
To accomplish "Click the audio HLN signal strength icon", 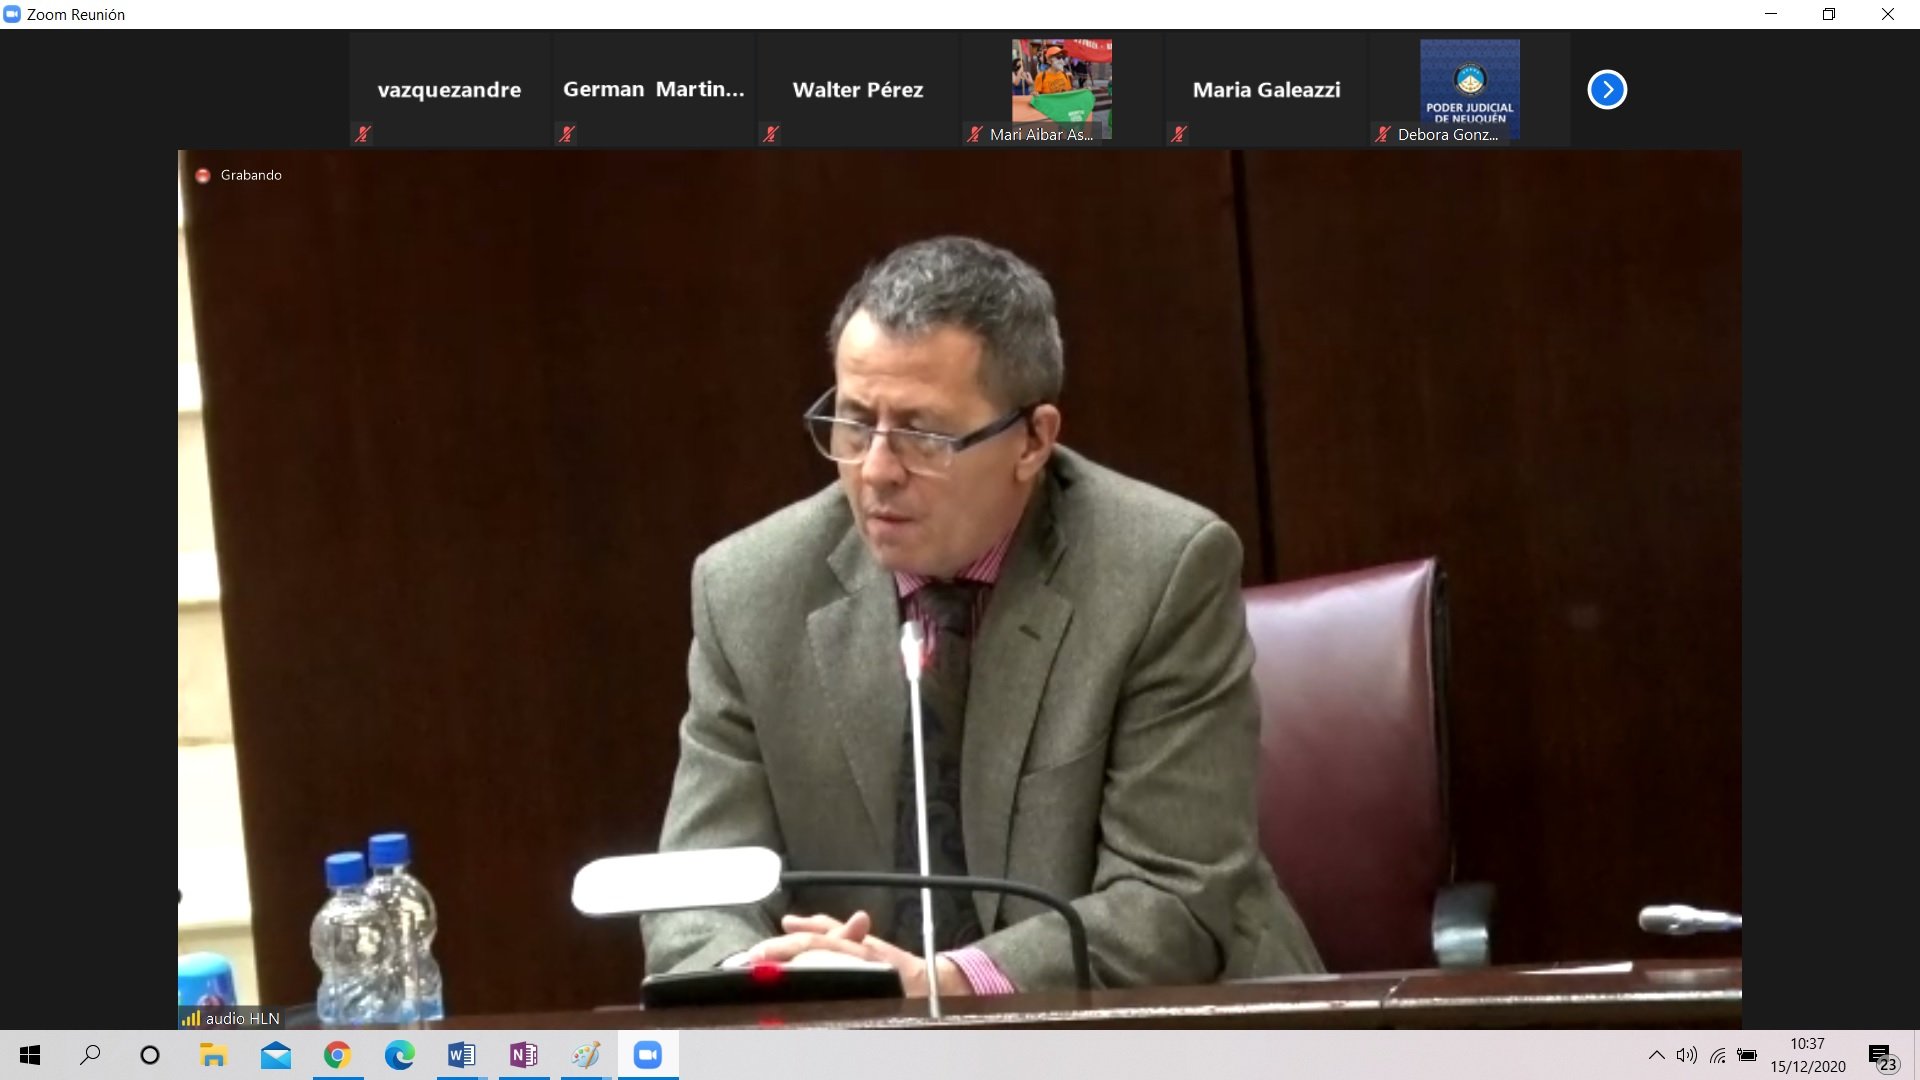I will tap(190, 1018).
